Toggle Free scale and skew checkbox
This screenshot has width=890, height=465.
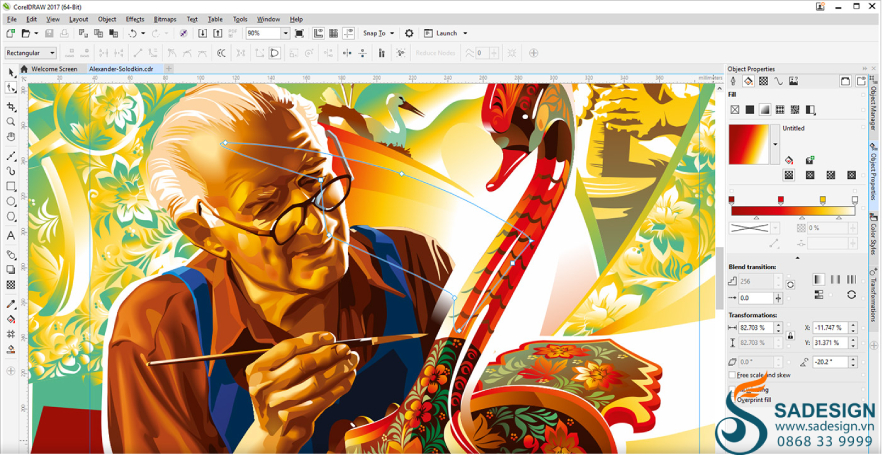732,375
